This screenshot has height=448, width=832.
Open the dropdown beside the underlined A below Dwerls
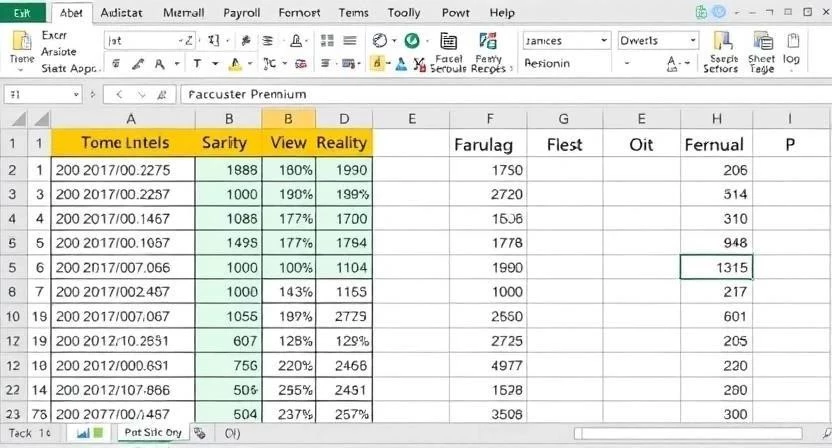point(687,64)
